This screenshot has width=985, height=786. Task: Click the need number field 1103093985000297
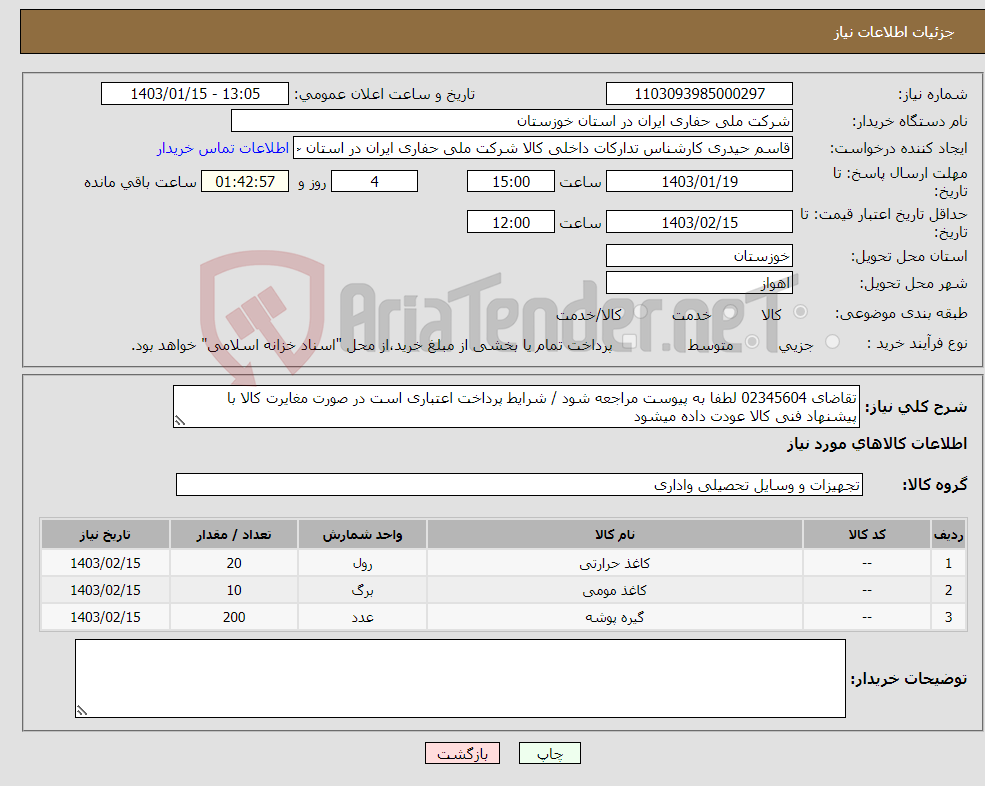(699, 94)
